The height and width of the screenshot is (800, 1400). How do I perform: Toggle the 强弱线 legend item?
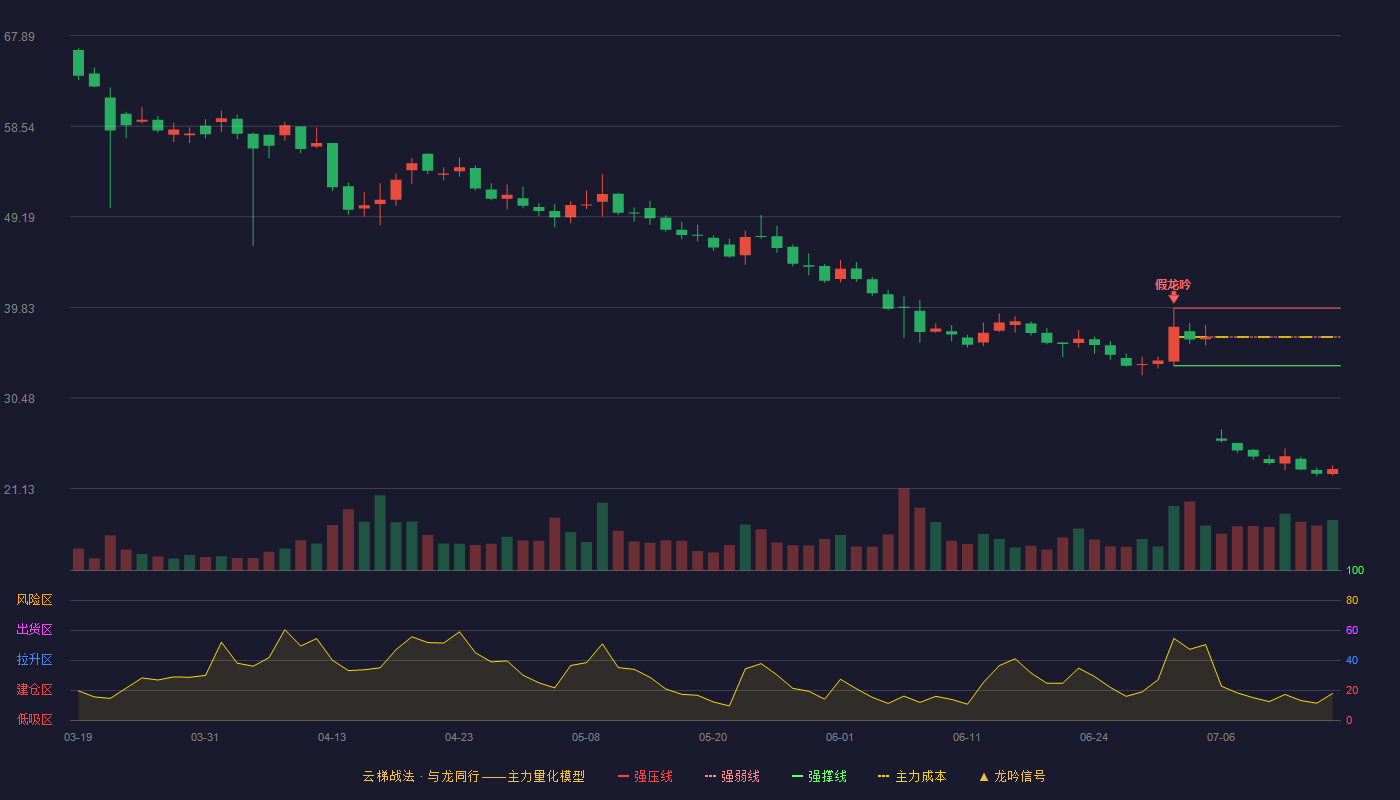coord(732,776)
